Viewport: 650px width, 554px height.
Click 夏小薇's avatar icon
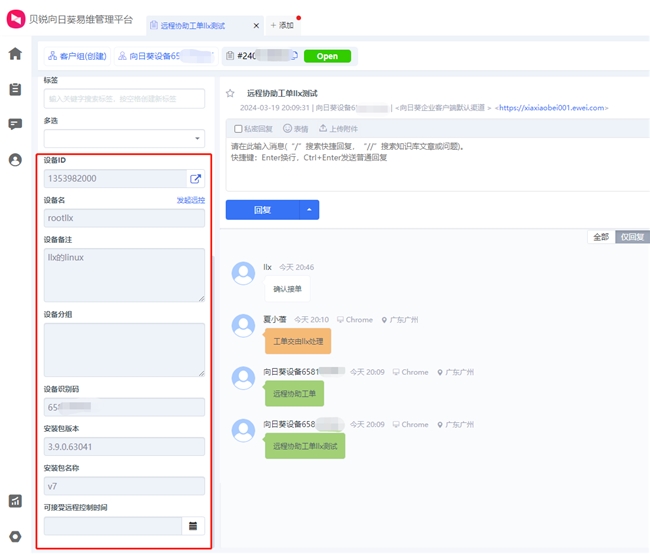click(243, 326)
